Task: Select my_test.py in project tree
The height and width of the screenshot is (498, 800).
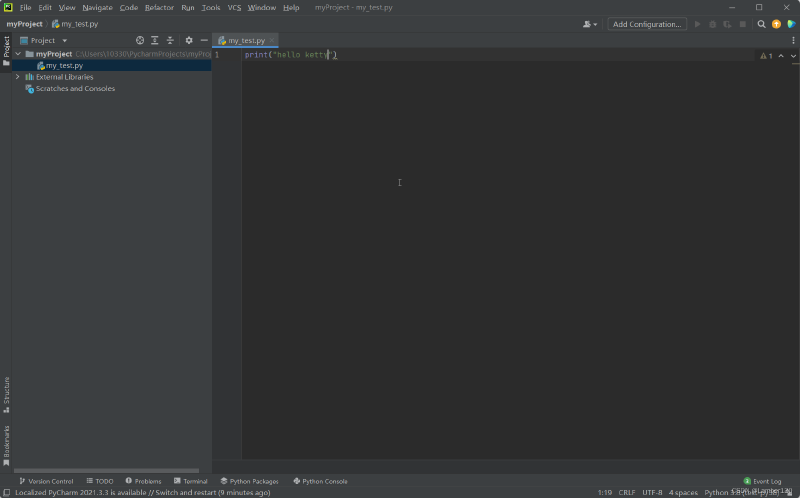Action: [x=111, y=65]
